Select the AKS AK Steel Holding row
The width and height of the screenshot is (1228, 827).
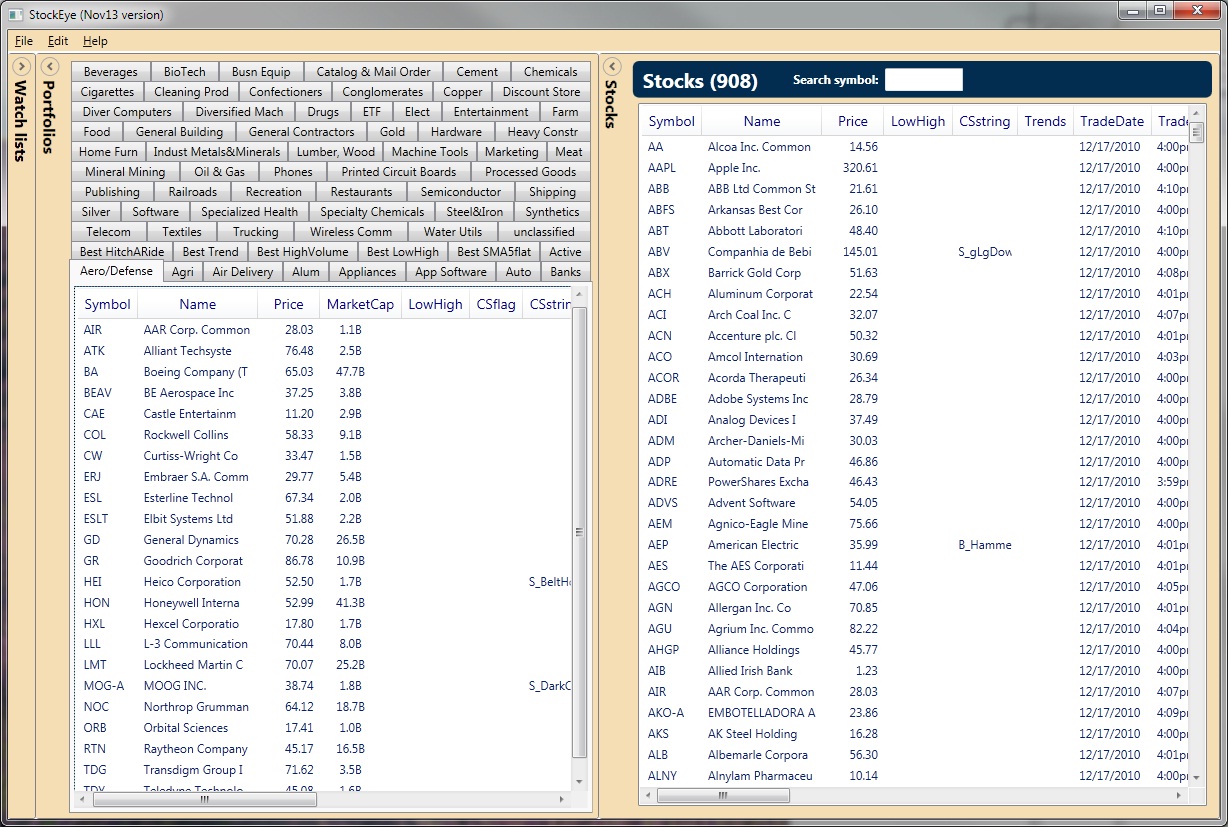click(915, 734)
